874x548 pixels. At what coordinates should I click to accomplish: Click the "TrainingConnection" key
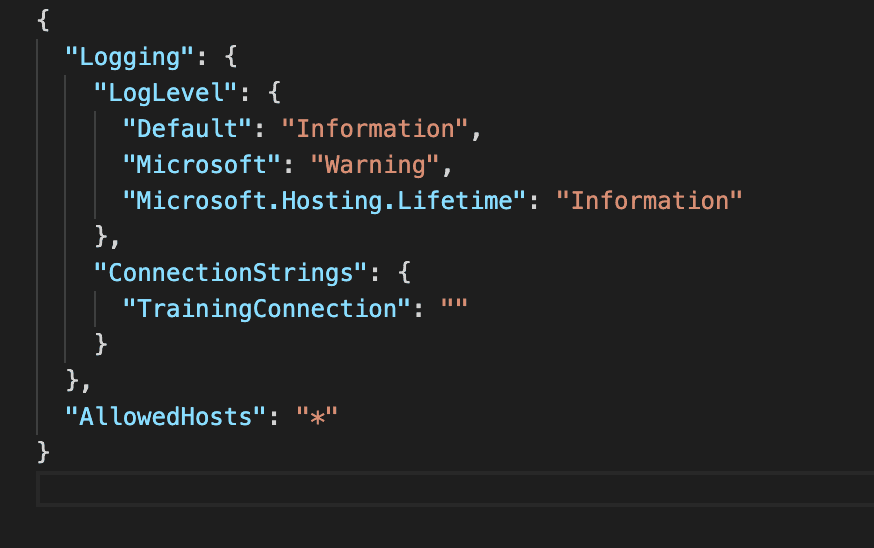(266, 308)
